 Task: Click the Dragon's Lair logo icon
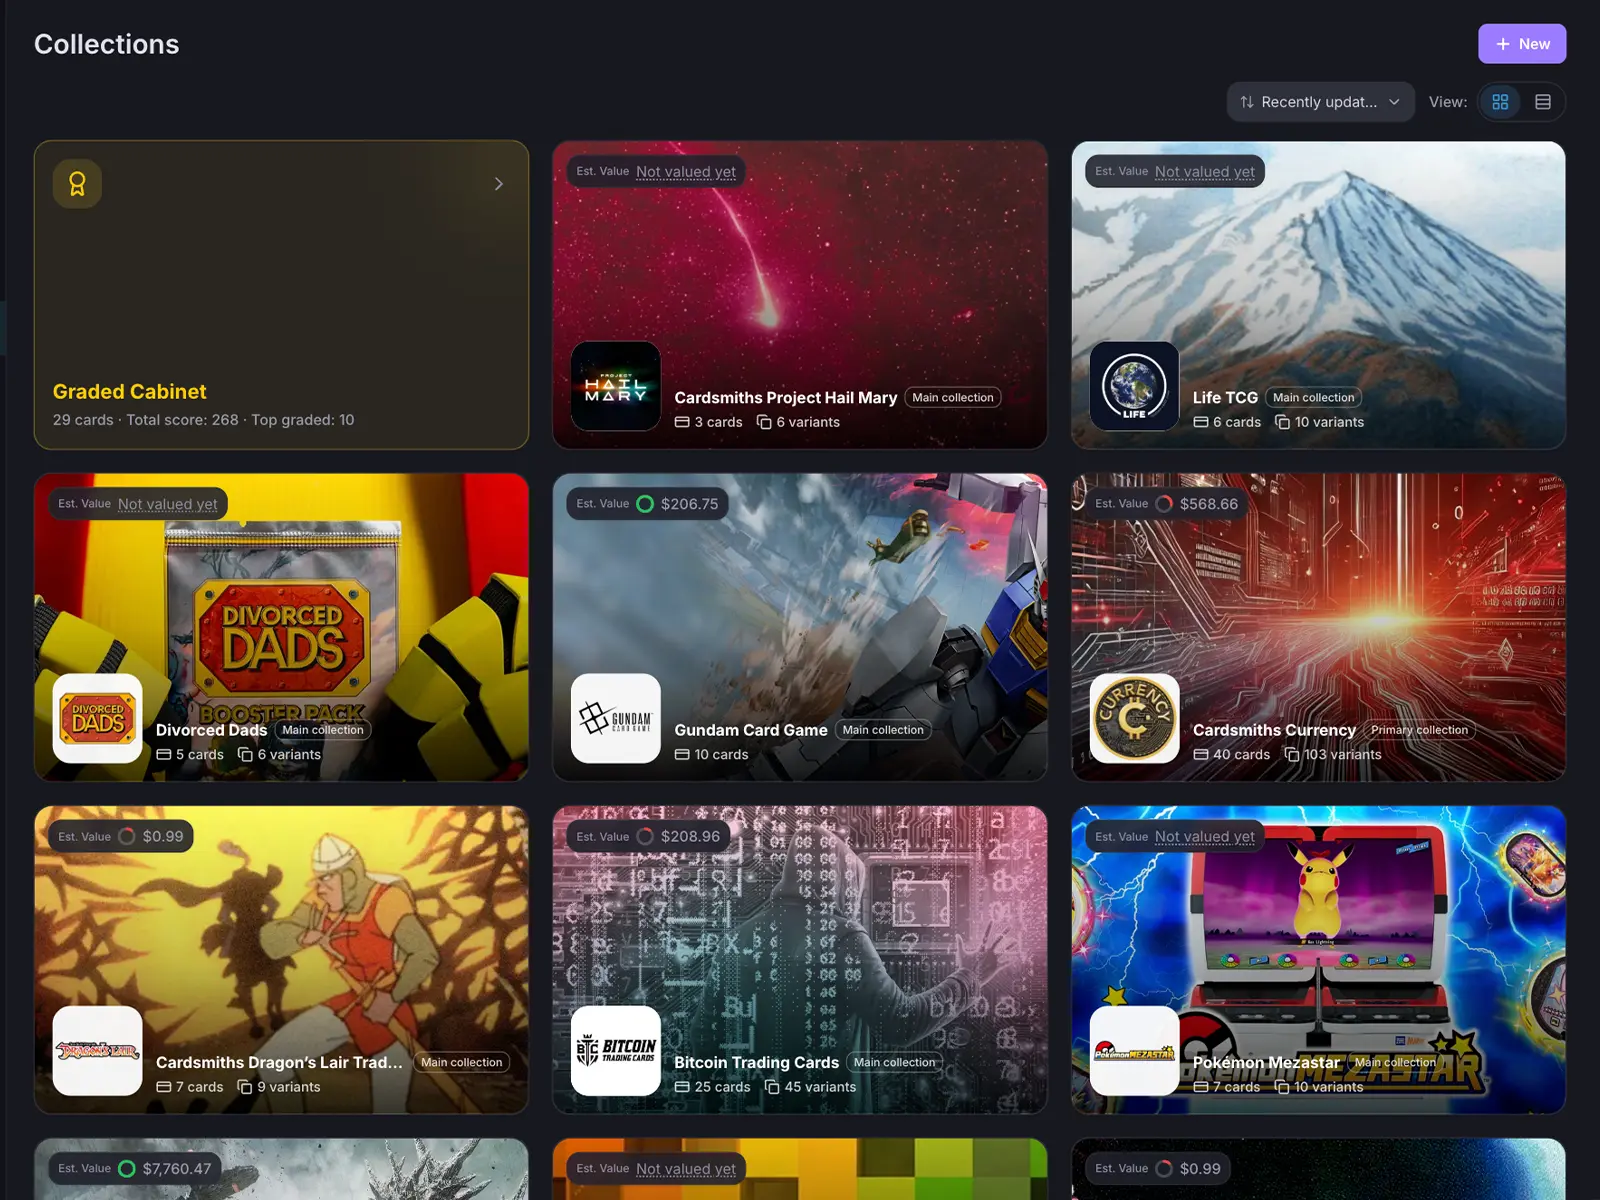coord(98,1050)
